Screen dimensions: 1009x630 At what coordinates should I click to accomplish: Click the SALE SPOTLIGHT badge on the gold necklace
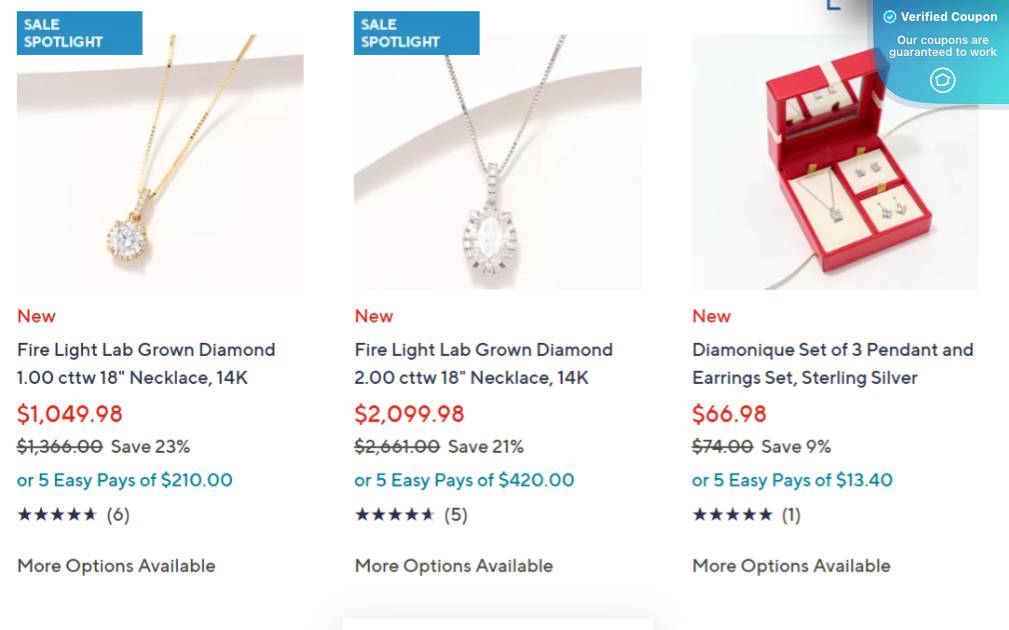(79, 33)
